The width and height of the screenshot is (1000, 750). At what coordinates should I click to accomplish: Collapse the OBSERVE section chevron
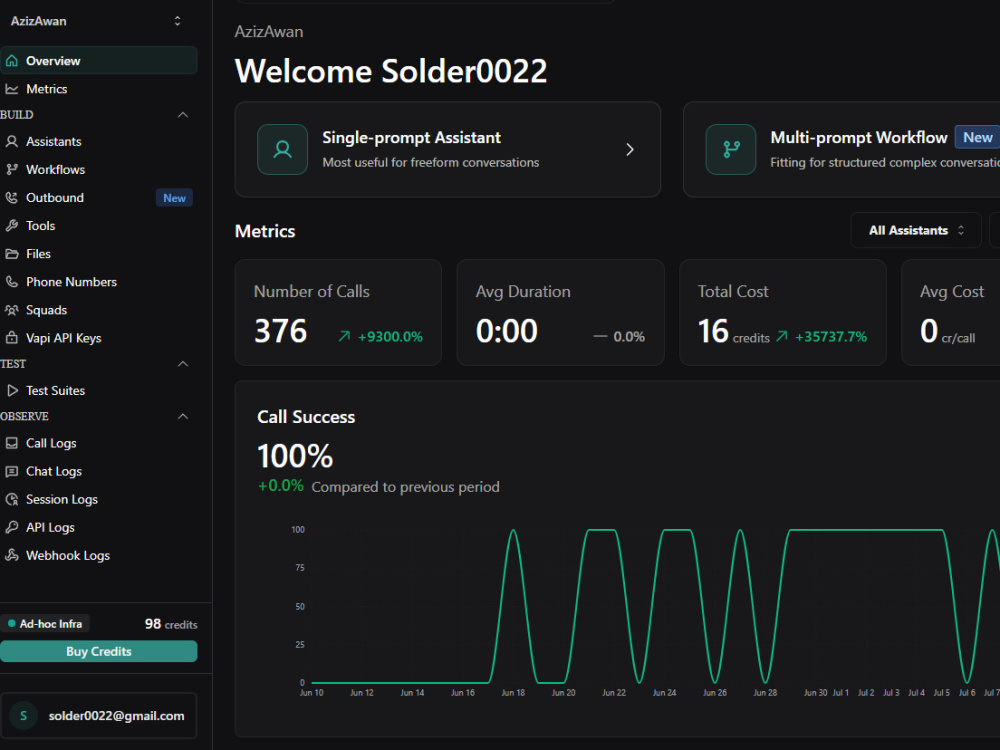pyautogui.click(x=183, y=416)
